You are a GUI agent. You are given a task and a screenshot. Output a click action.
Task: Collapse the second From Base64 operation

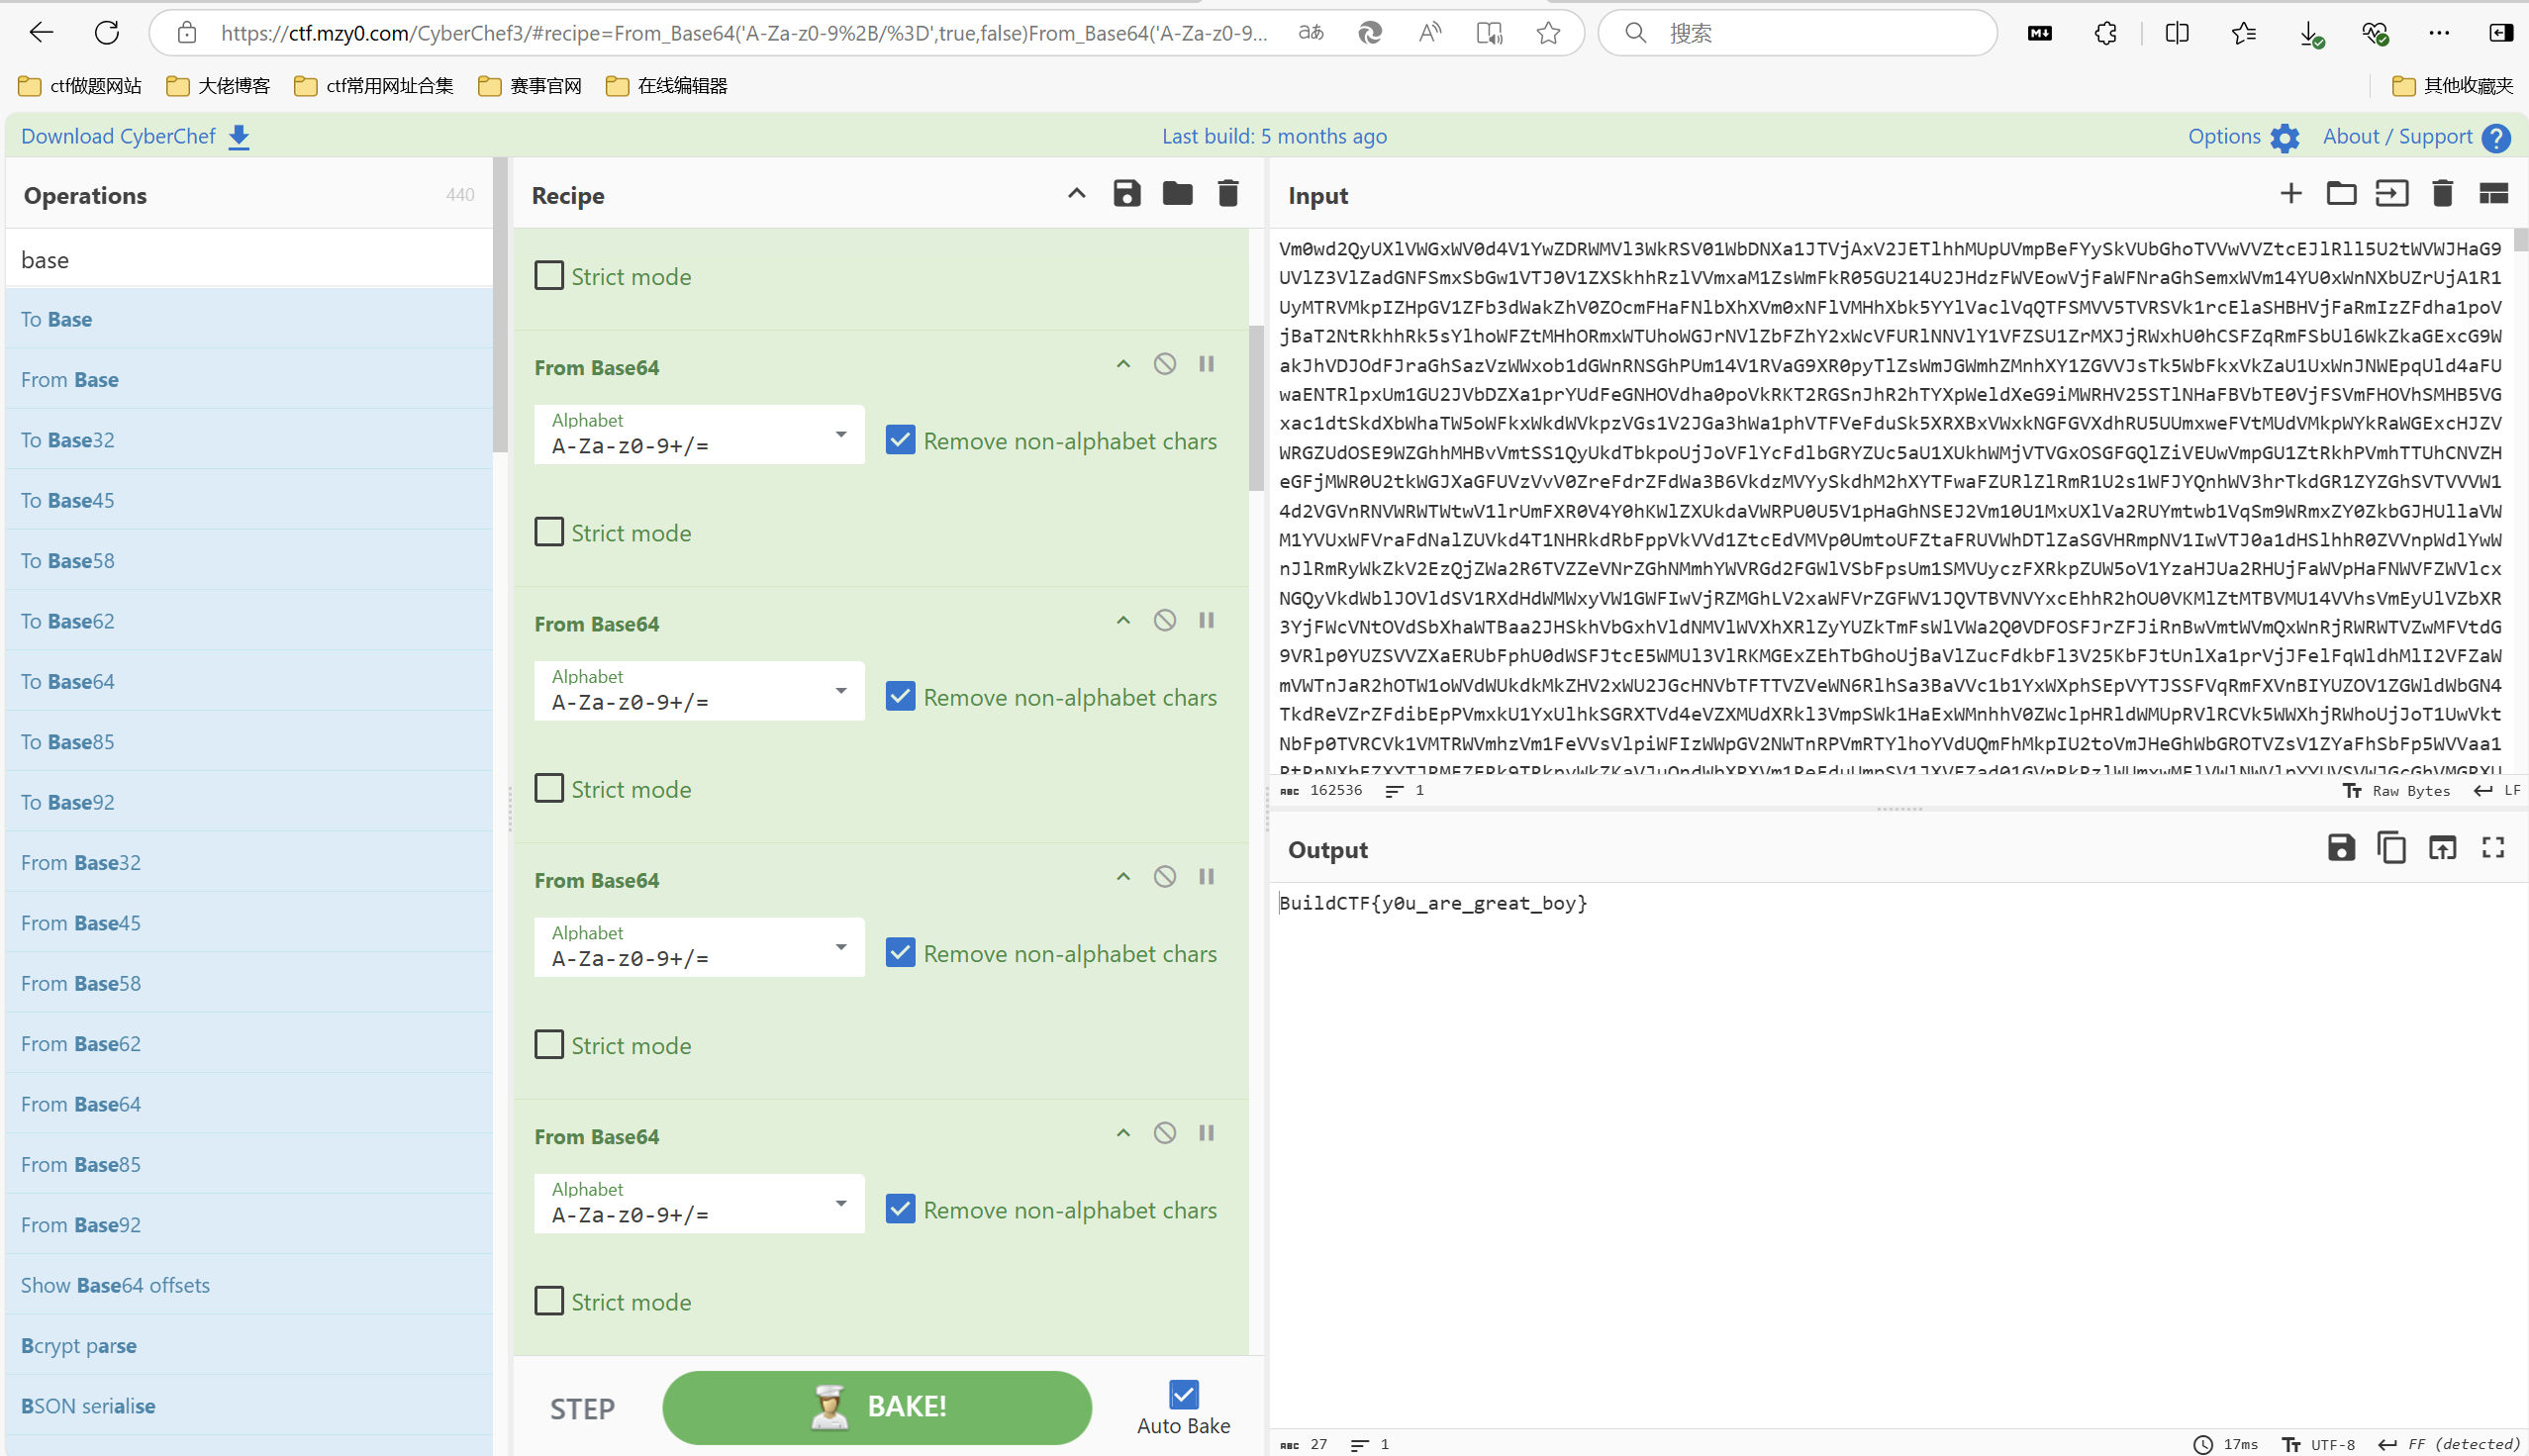(x=1123, y=621)
